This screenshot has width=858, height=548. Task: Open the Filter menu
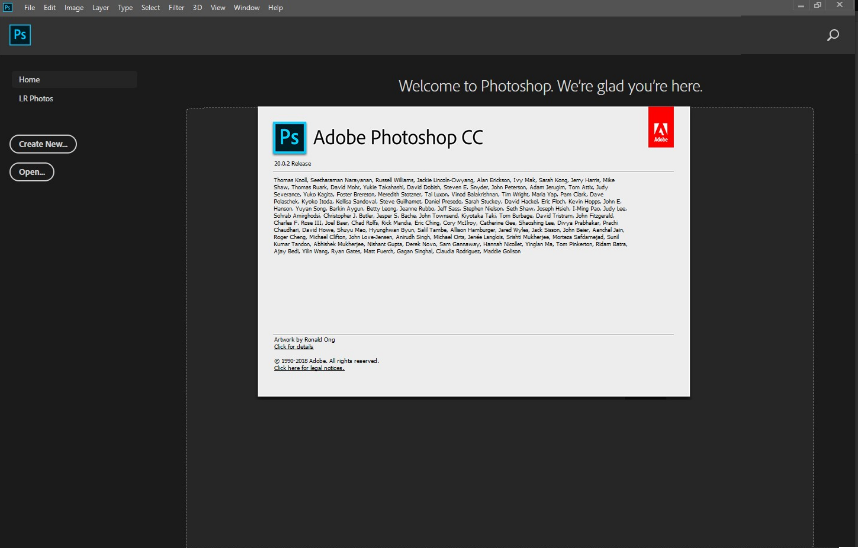pos(176,8)
